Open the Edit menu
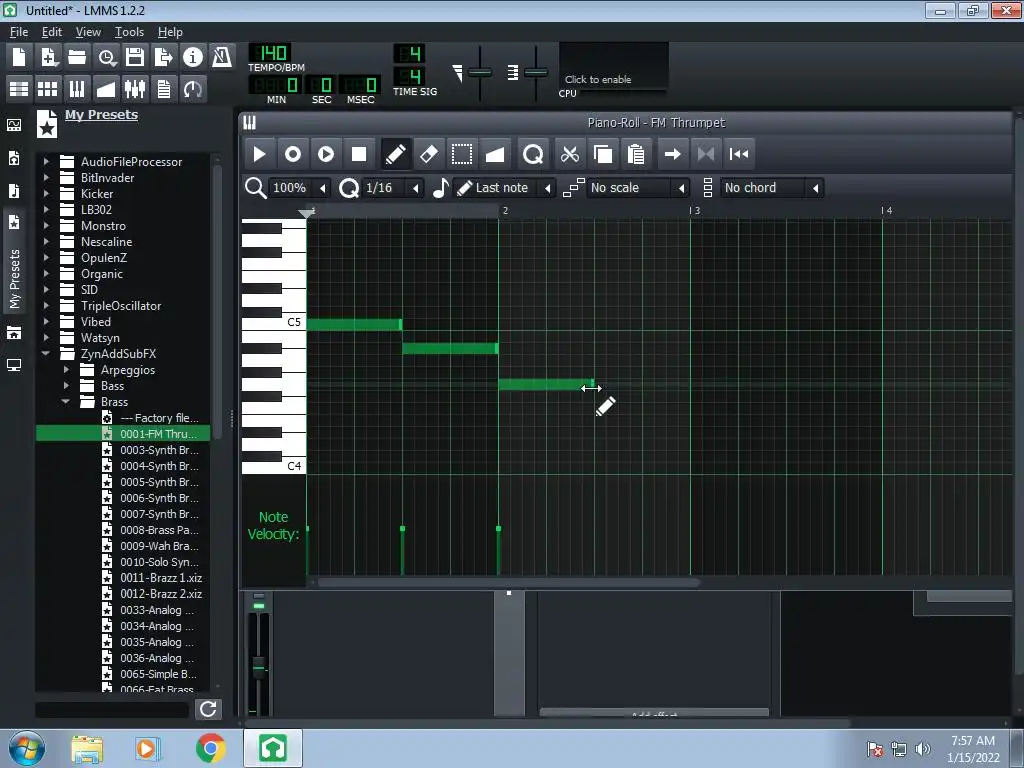Image resolution: width=1024 pixels, height=768 pixels. [x=52, y=32]
